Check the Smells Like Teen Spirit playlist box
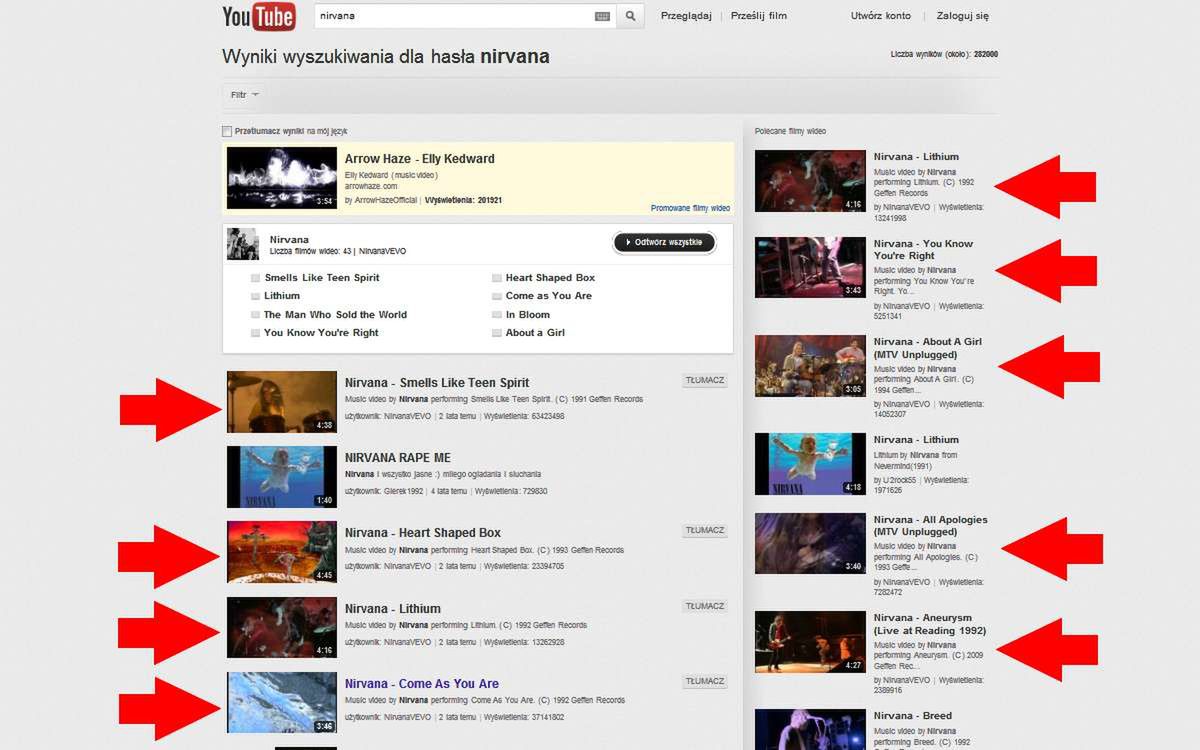The image size is (1200, 750). click(256, 278)
